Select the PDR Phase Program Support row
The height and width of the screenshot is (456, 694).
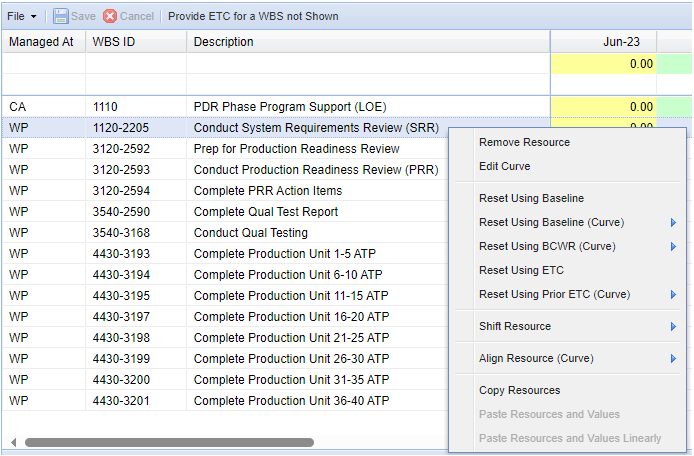click(289, 106)
